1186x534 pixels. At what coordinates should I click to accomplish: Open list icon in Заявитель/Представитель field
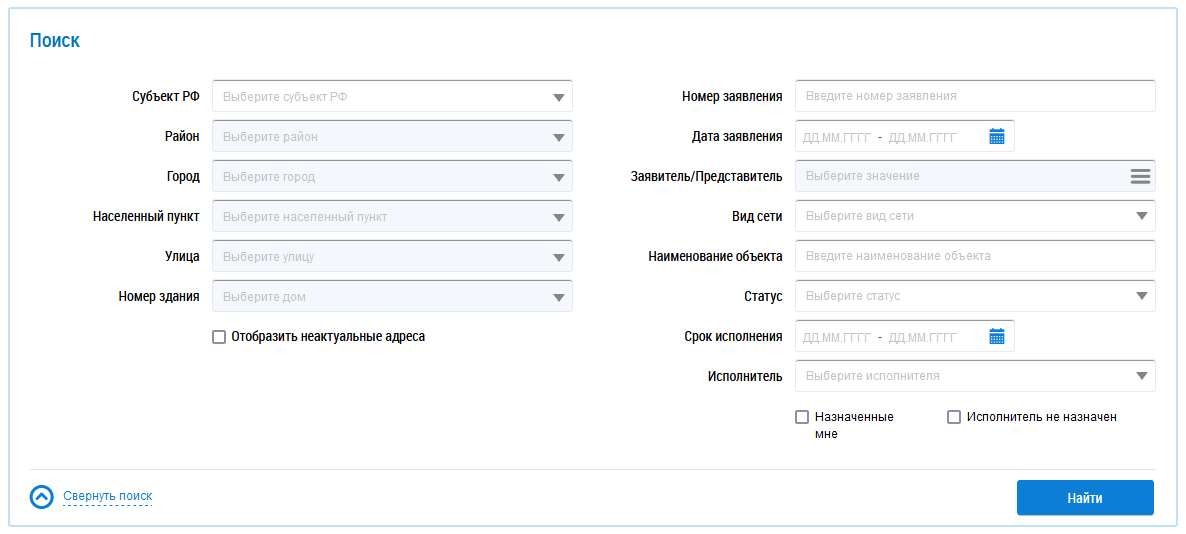[1140, 176]
